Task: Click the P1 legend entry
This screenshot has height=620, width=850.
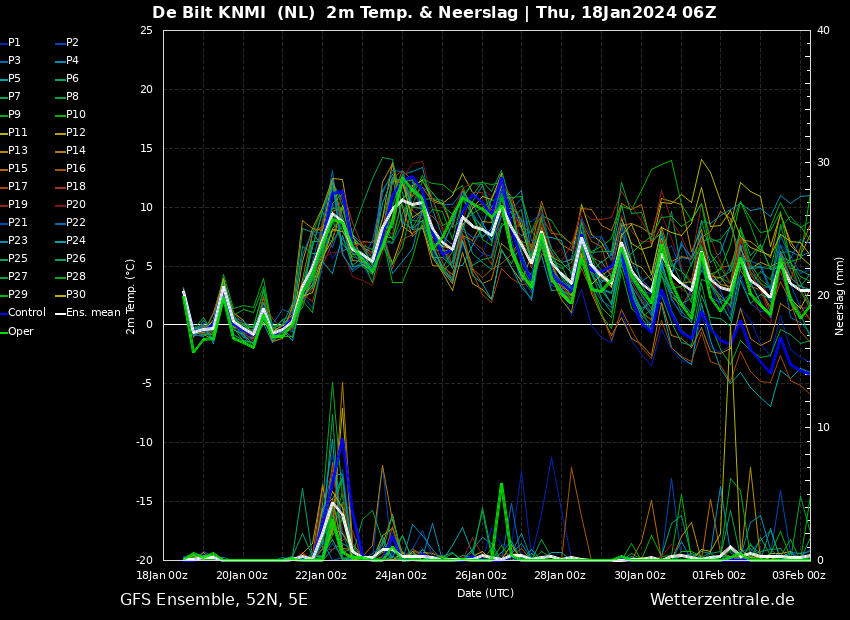Action: [10, 42]
